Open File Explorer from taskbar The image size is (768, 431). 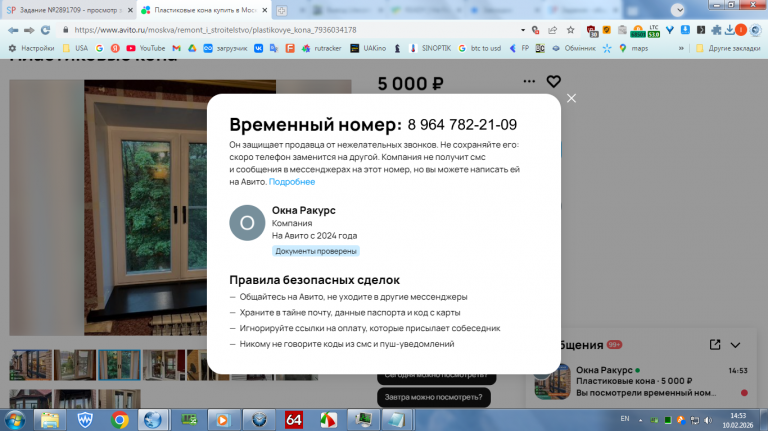[x=49, y=420]
